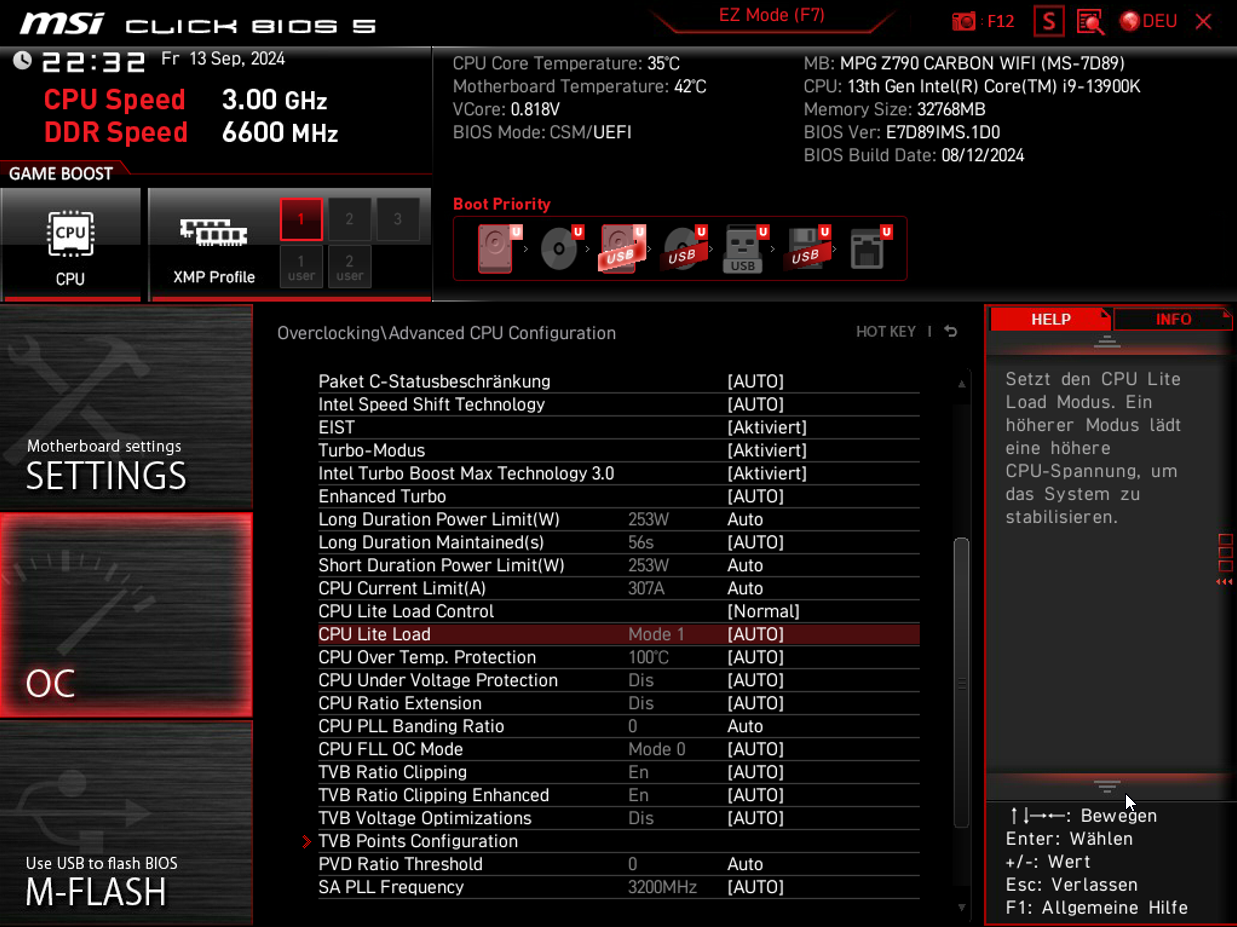Toggle CPU Game Boost button
1237x927 pixels.
70,244
